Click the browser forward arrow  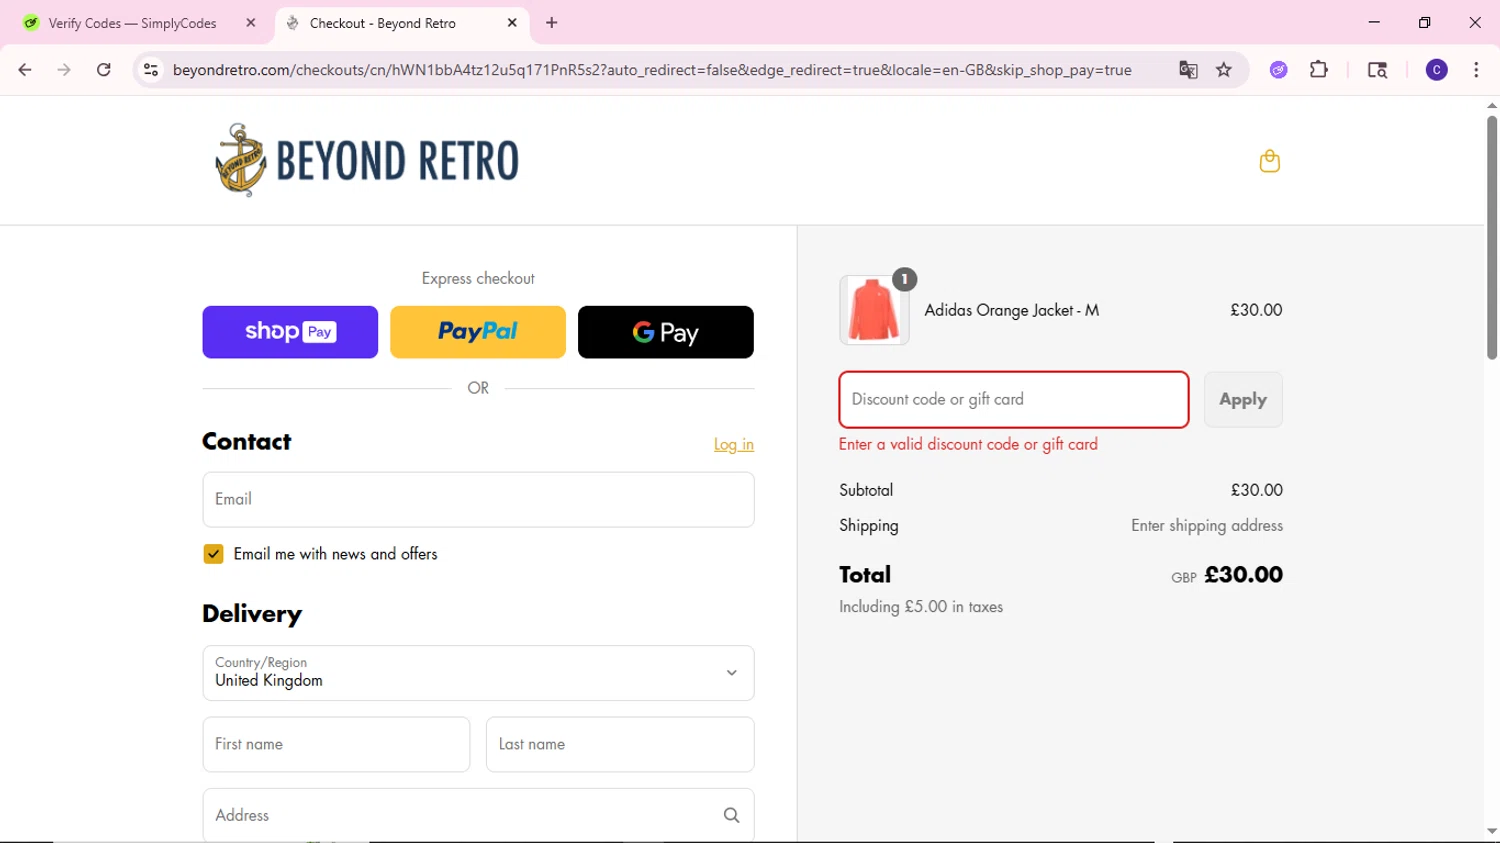pos(64,70)
